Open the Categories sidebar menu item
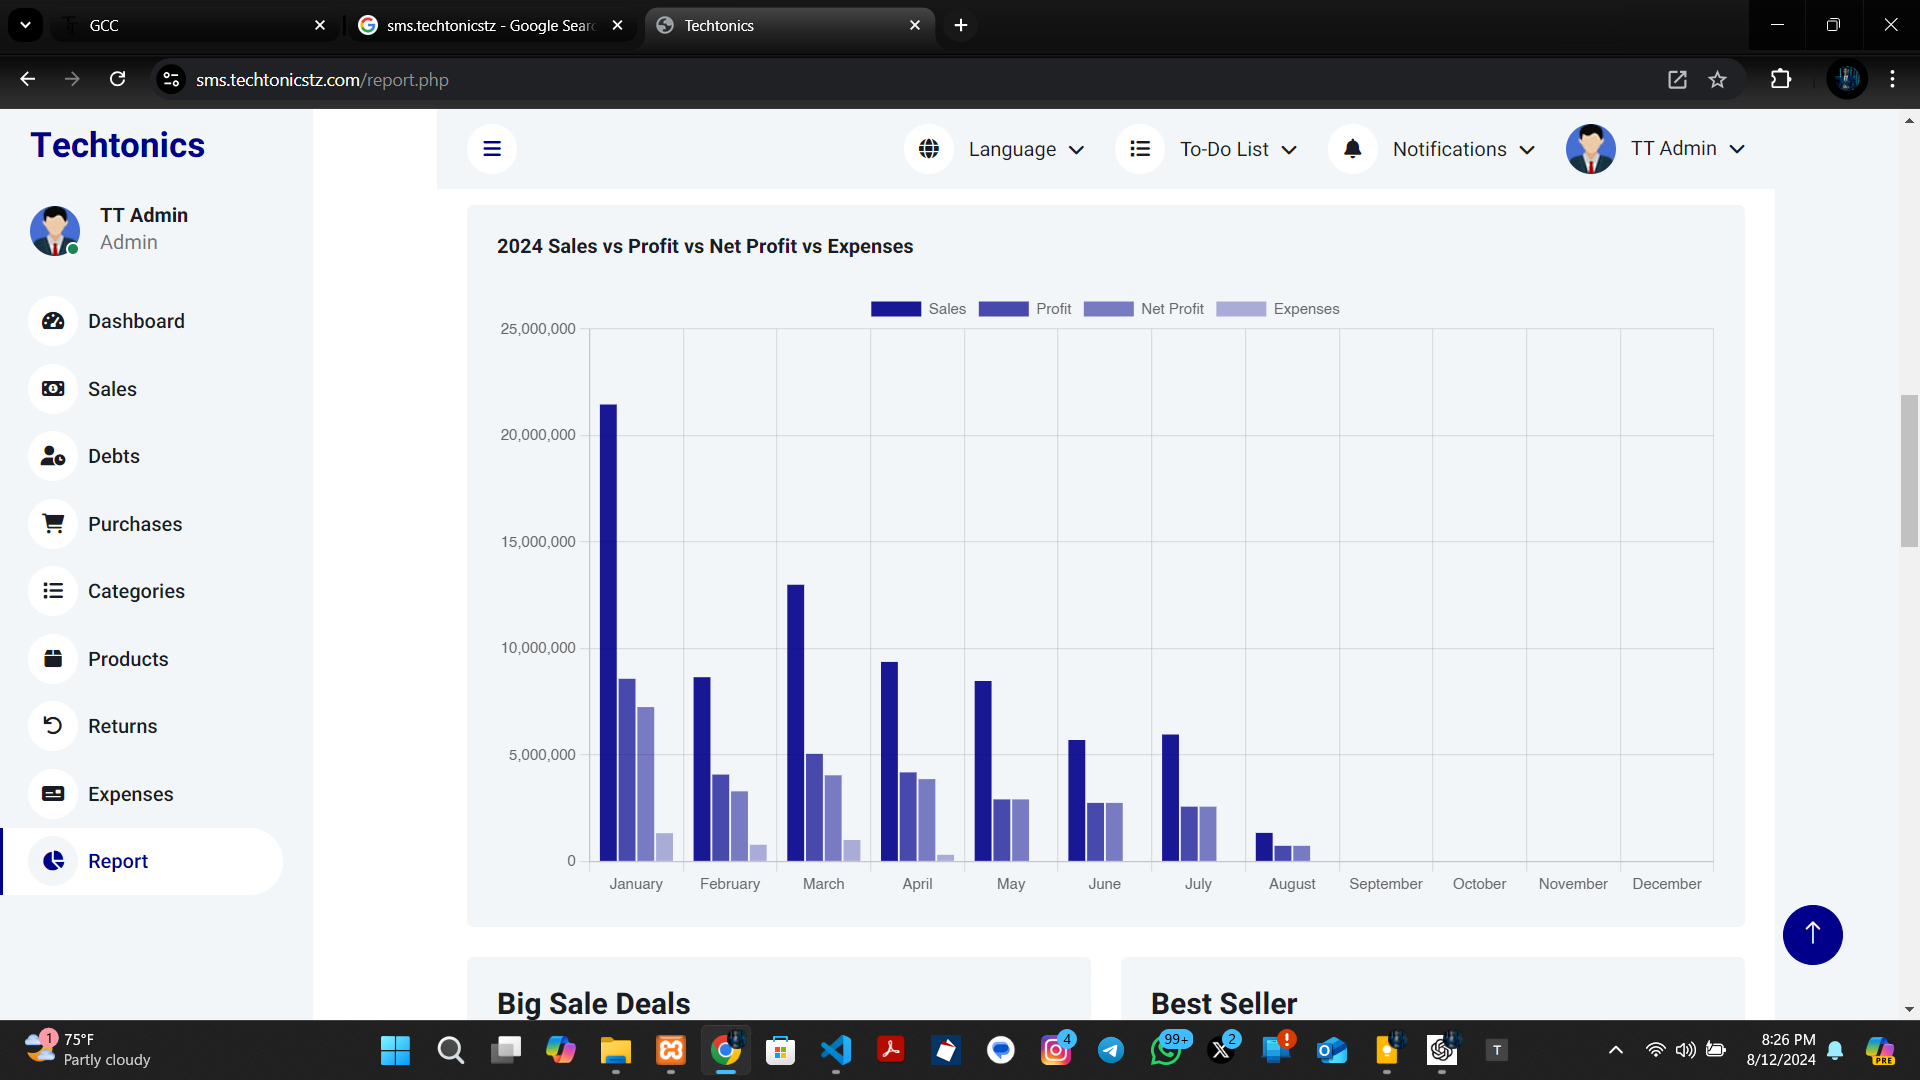Image resolution: width=1920 pixels, height=1080 pixels. pos(136,591)
